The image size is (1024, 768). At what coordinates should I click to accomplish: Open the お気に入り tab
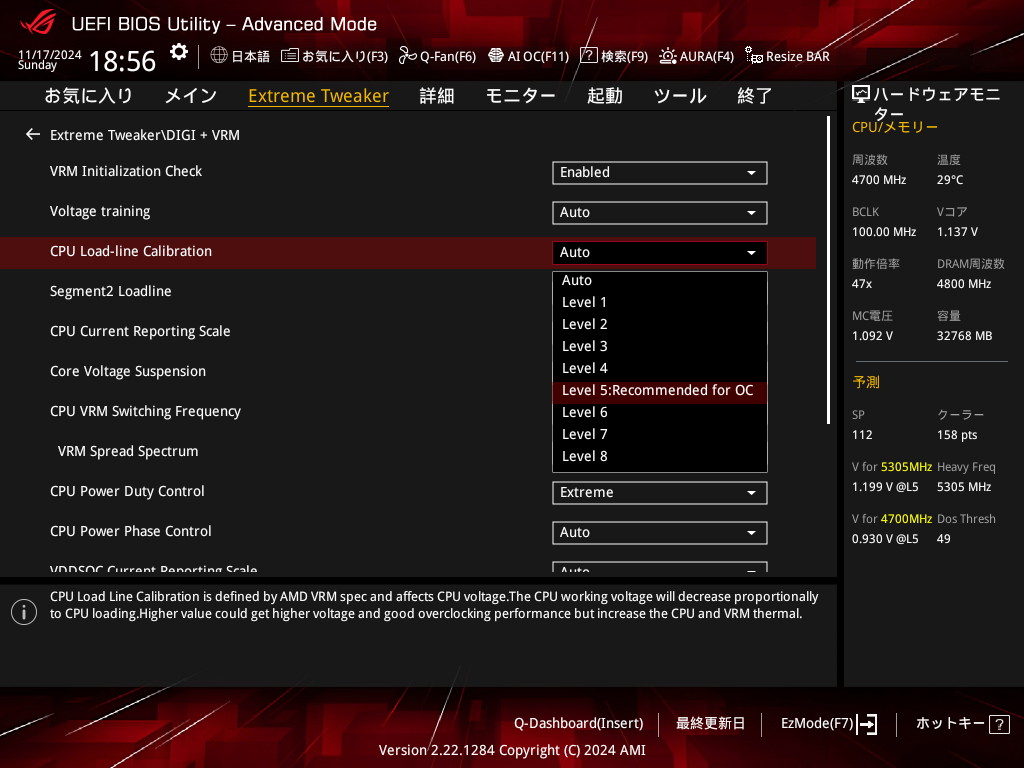(88, 96)
